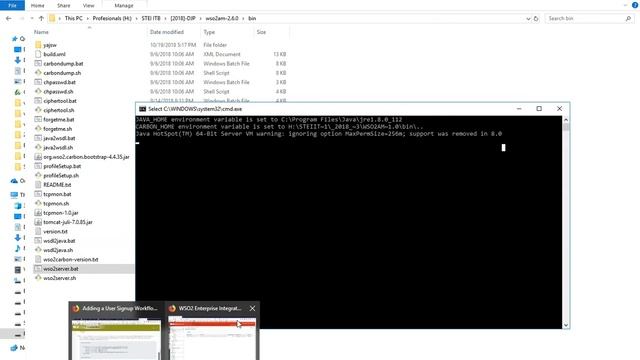Sort files by Name column header

point(41,32)
